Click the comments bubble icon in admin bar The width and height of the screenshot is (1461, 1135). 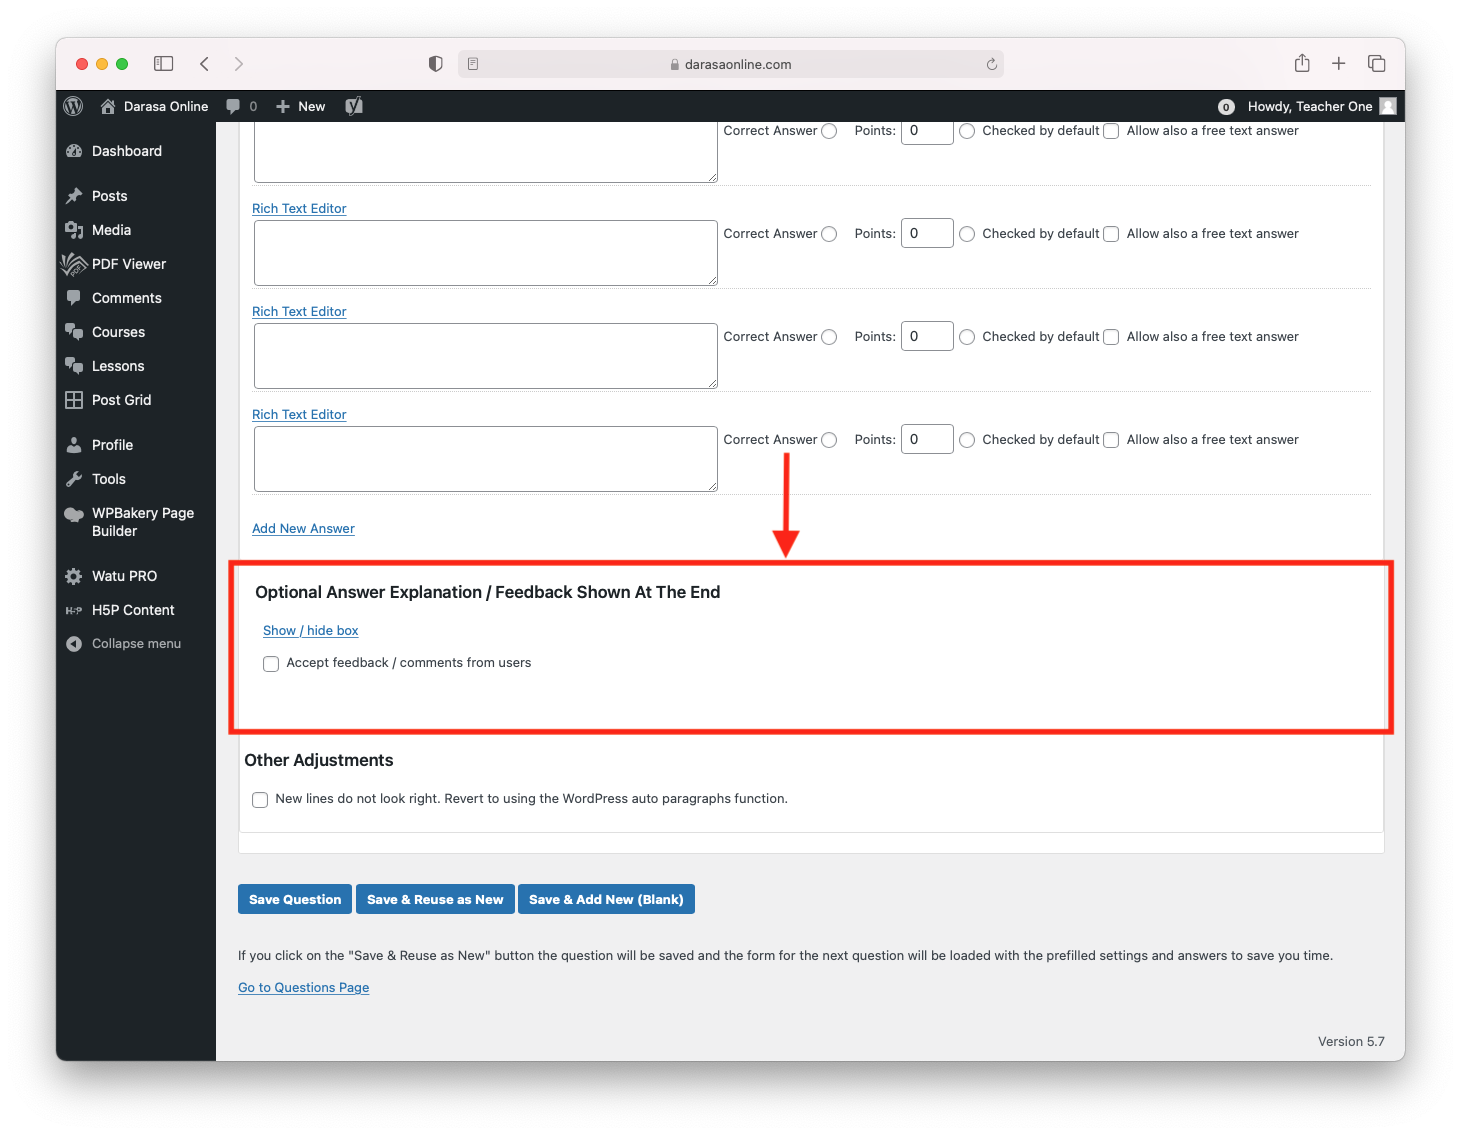tap(233, 106)
